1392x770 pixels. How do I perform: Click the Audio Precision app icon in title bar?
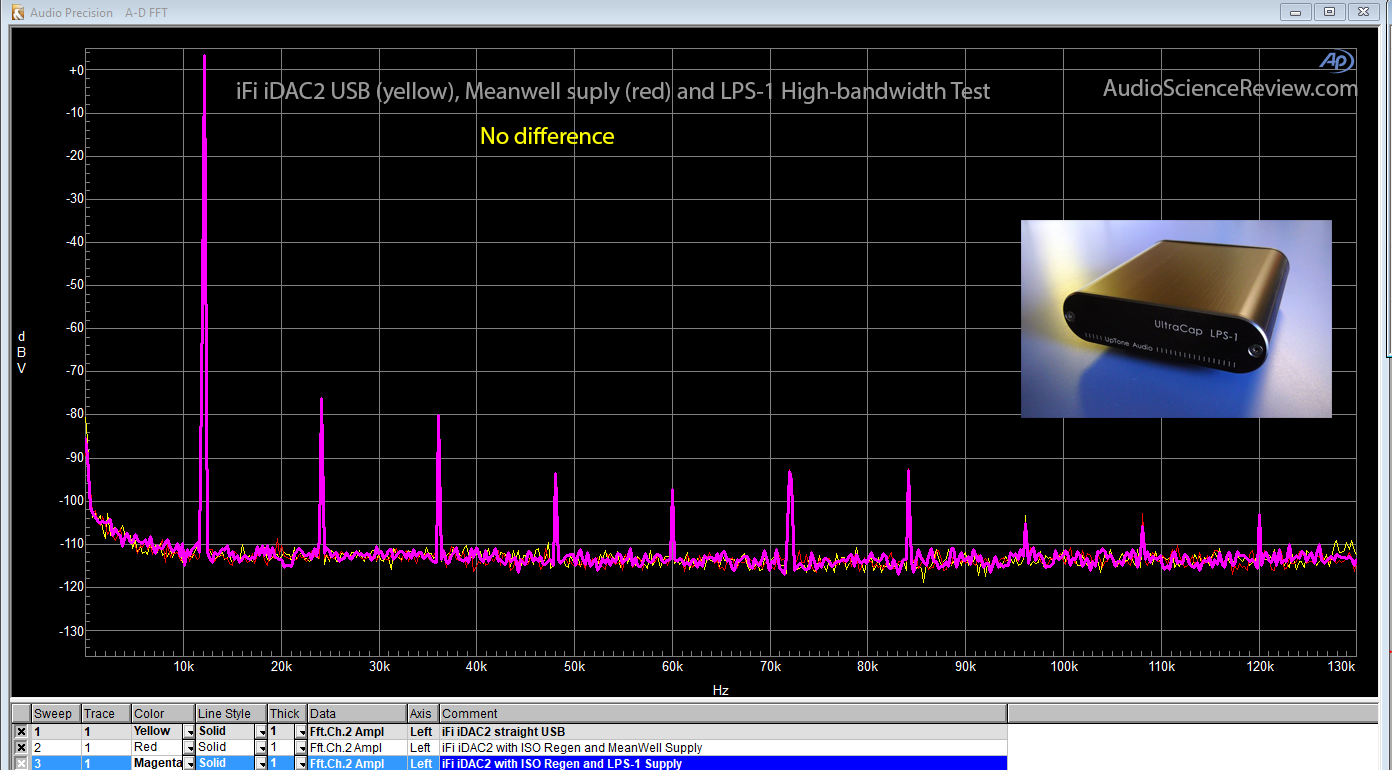[x=17, y=13]
